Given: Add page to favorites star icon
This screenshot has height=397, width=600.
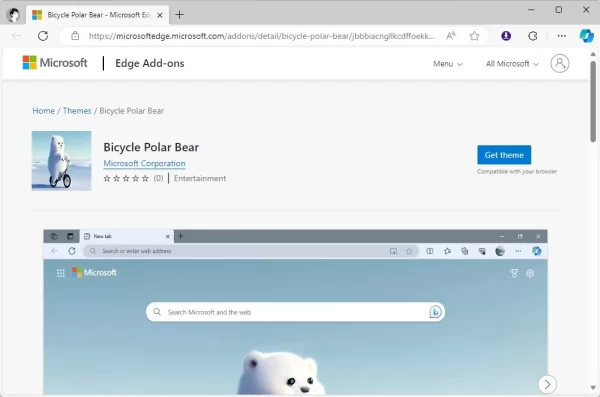Looking at the screenshot, I should [x=474, y=36].
